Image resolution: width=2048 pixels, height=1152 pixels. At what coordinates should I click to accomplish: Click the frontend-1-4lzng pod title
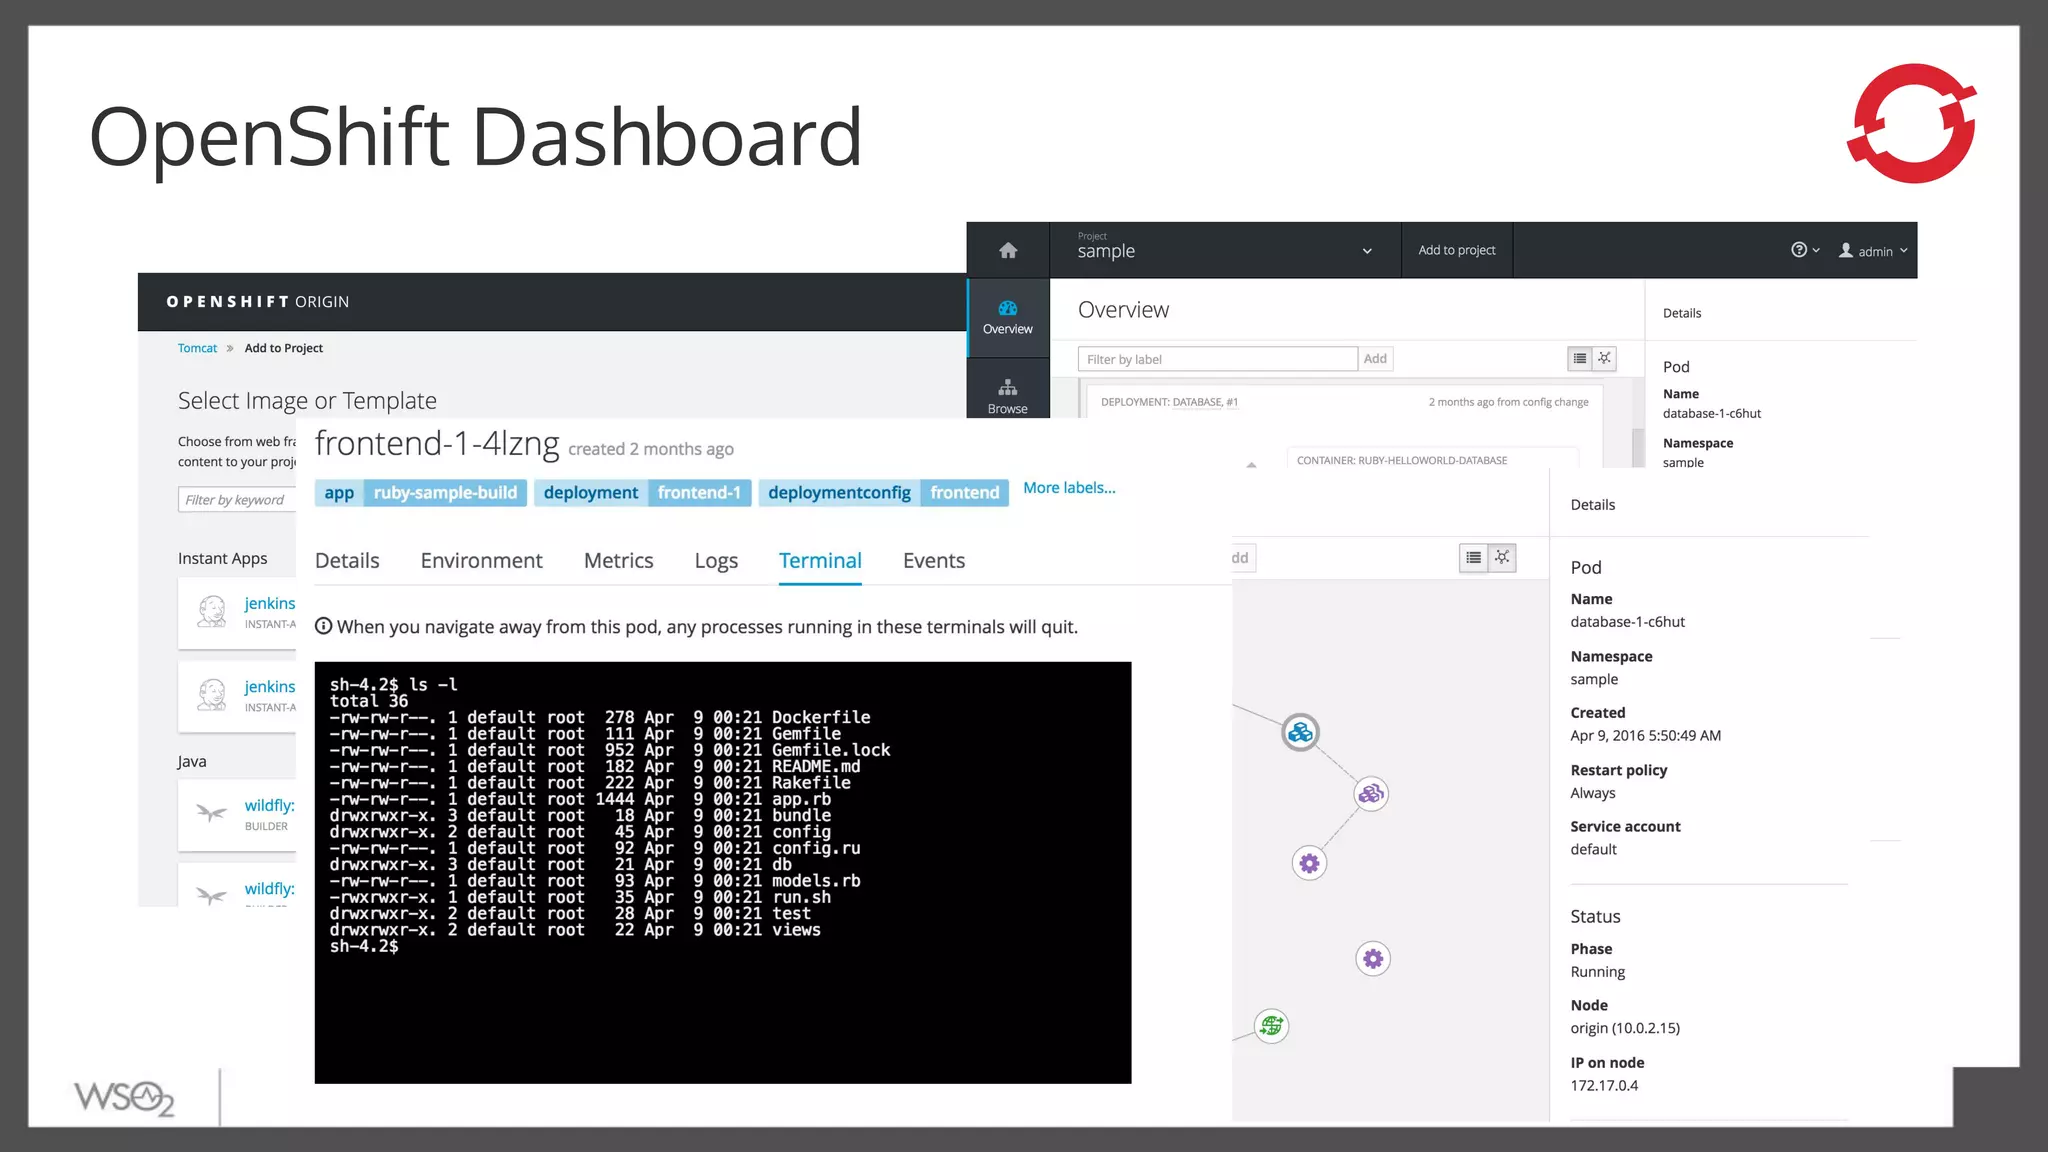(x=437, y=444)
